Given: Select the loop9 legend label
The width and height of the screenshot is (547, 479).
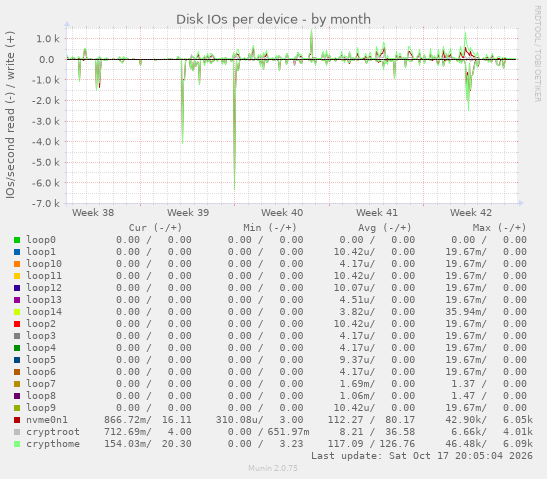Looking at the screenshot, I should [x=41, y=408].
